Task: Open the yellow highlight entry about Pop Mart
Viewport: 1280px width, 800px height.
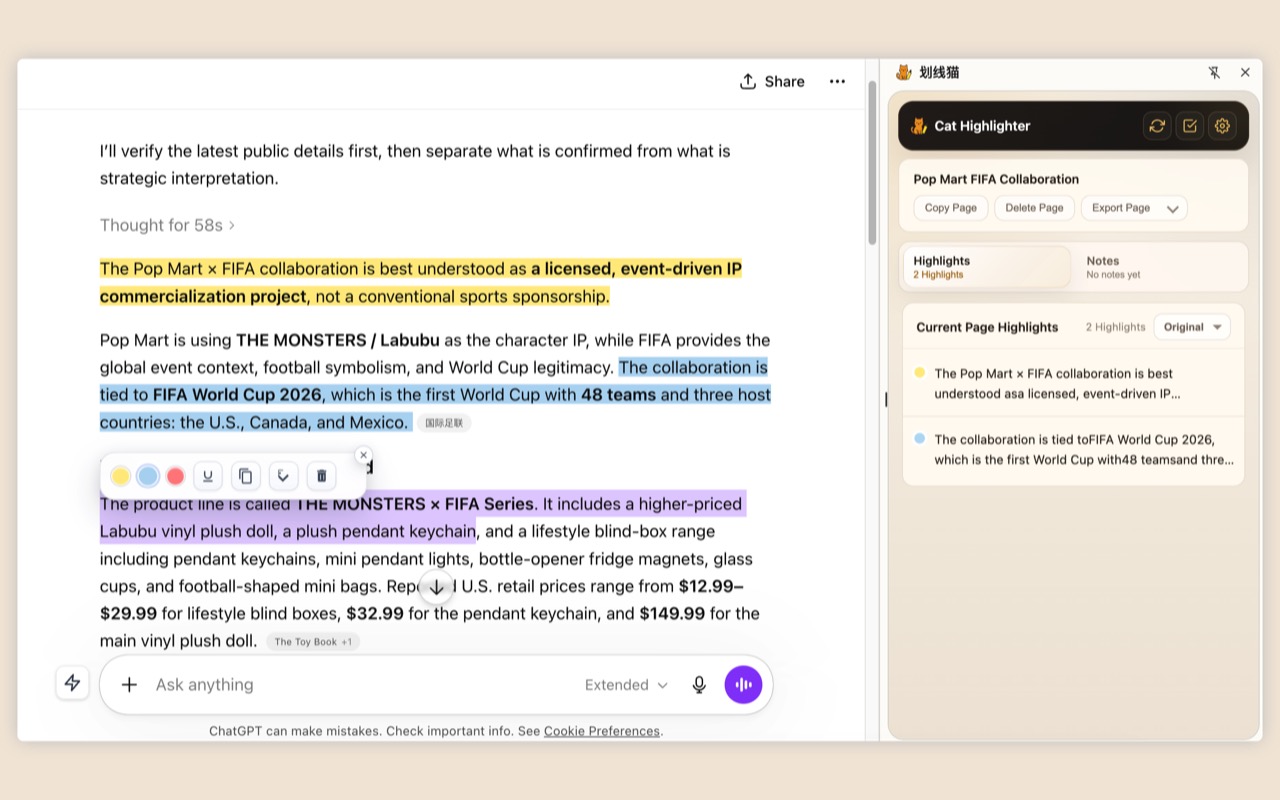Action: 1074,383
